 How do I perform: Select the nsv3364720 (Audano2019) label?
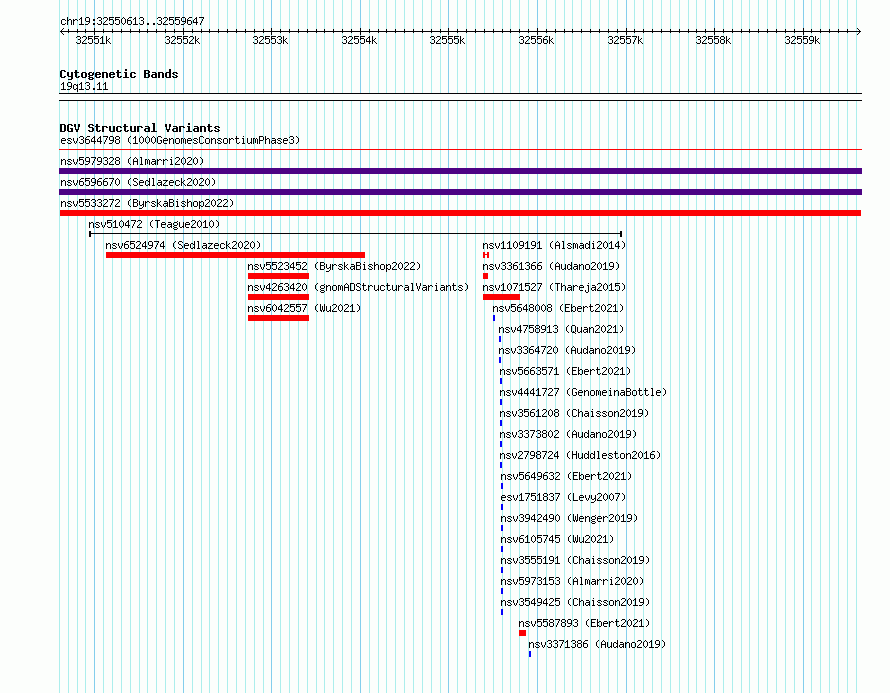(x=567, y=350)
